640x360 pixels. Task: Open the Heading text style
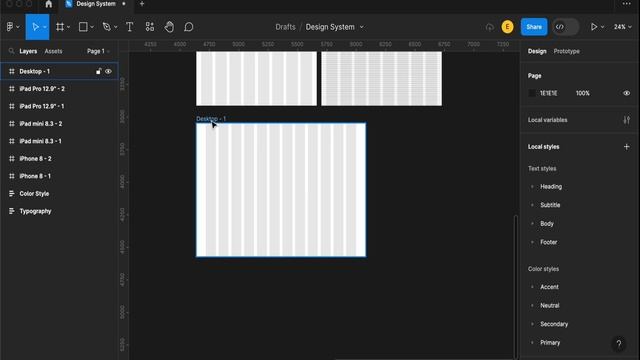[551, 187]
